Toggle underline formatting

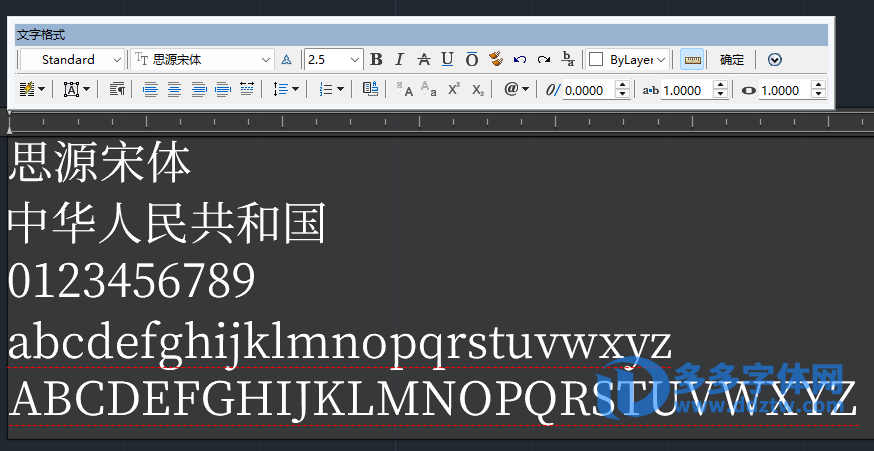tap(447, 60)
